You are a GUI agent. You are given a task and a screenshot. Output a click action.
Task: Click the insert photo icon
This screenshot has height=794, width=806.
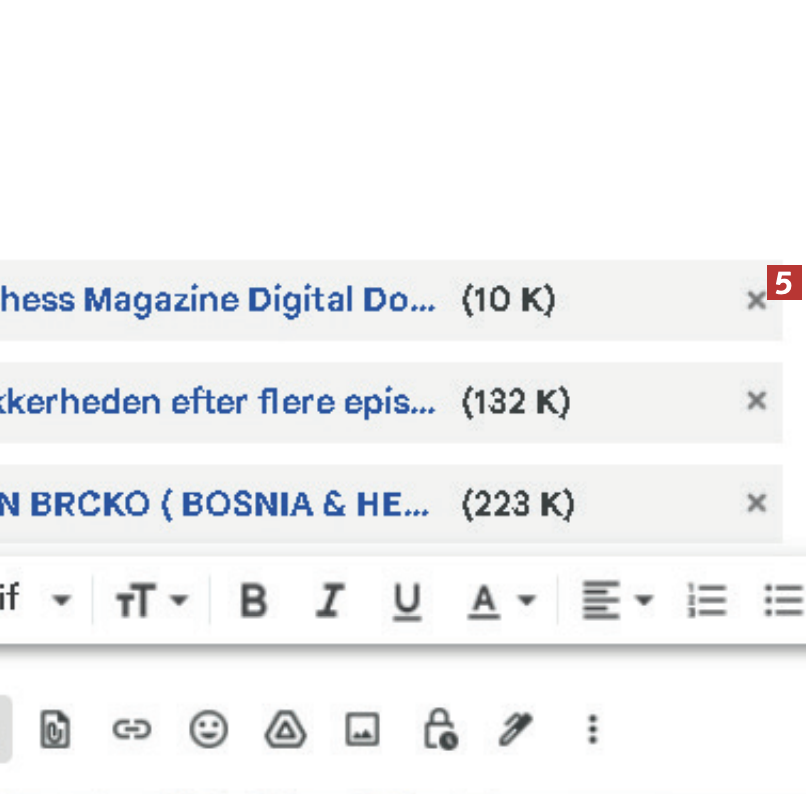tap(362, 730)
